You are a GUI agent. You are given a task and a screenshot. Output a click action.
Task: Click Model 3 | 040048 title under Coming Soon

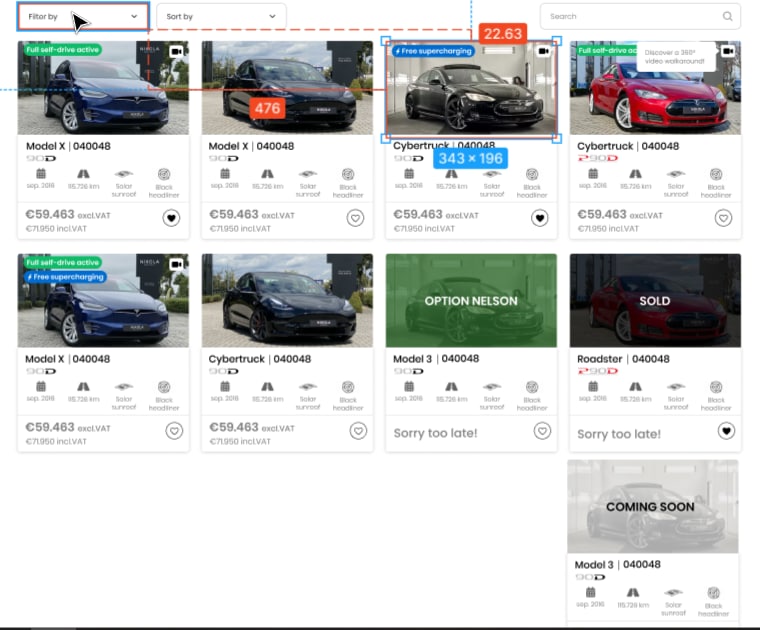point(618,565)
